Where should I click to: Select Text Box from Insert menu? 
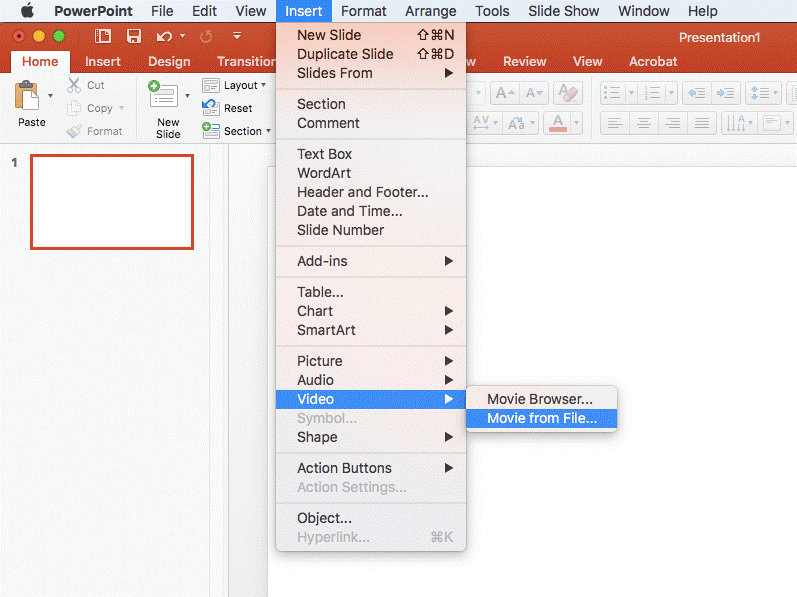(x=324, y=154)
